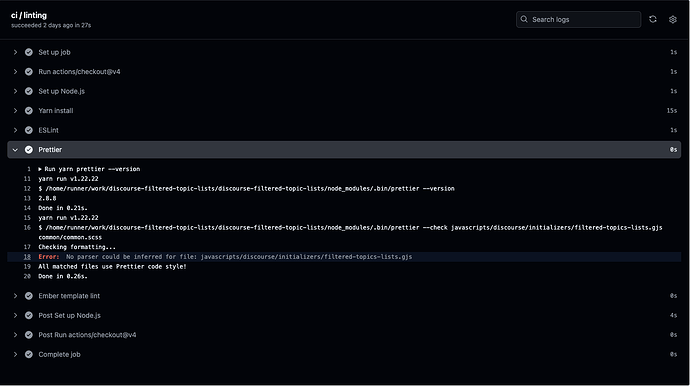690x386 pixels.
Task: Expand the 'Run yarn prettier --version' log group triangle
Action: (40, 169)
